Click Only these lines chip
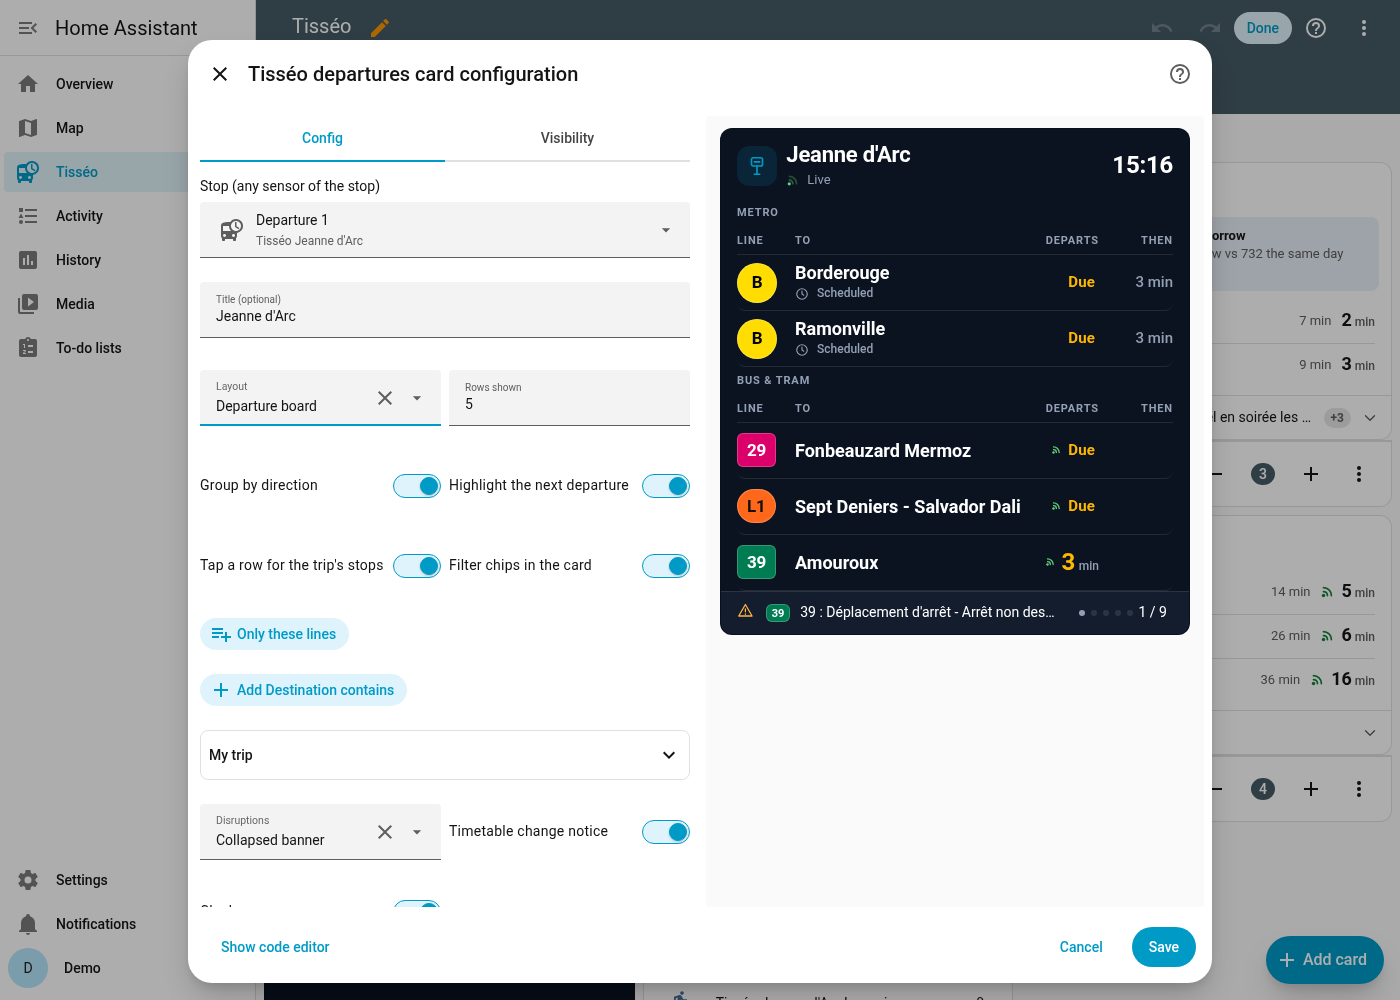Screen dimensions: 1400x1000 [274, 634]
